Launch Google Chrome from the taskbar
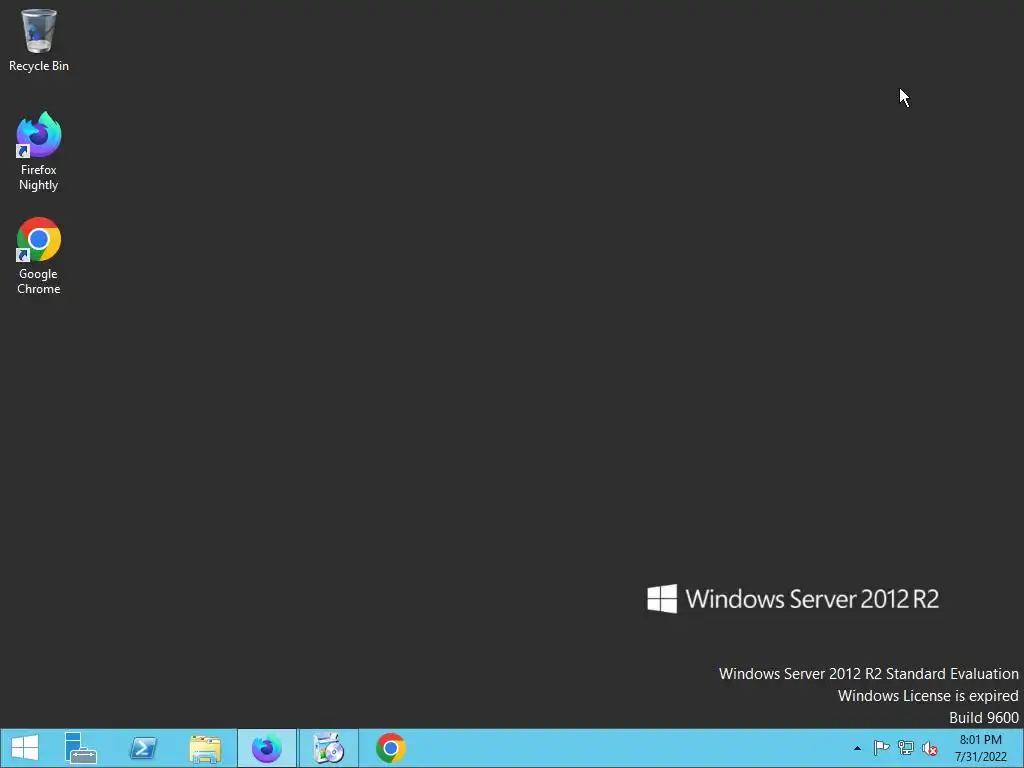Image resolution: width=1024 pixels, height=768 pixels. pos(391,748)
